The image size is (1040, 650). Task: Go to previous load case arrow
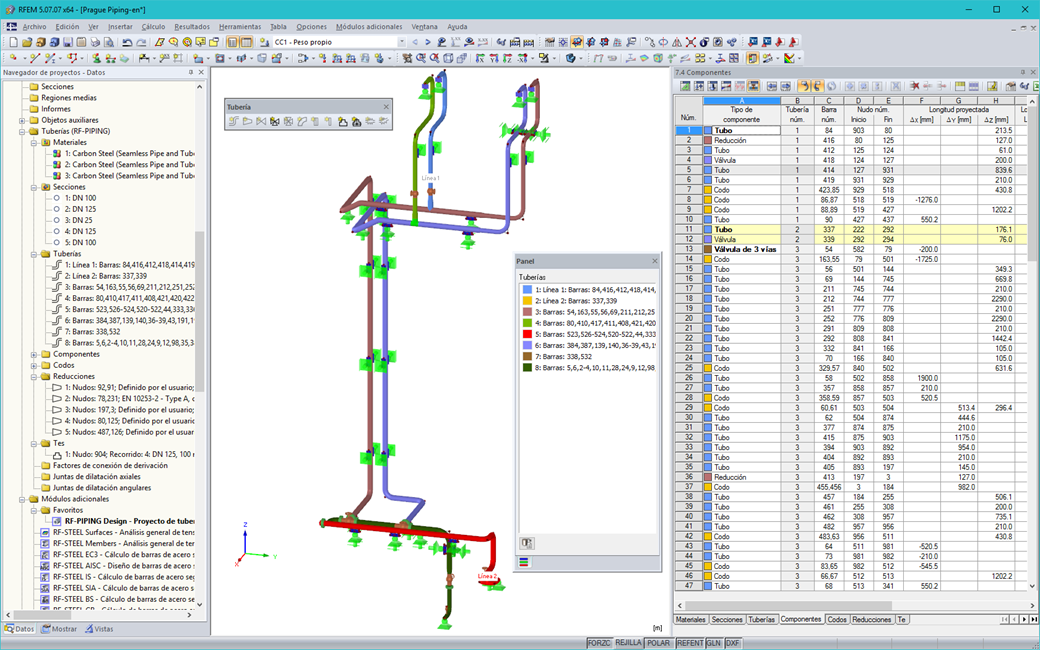click(x=415, y=42)
